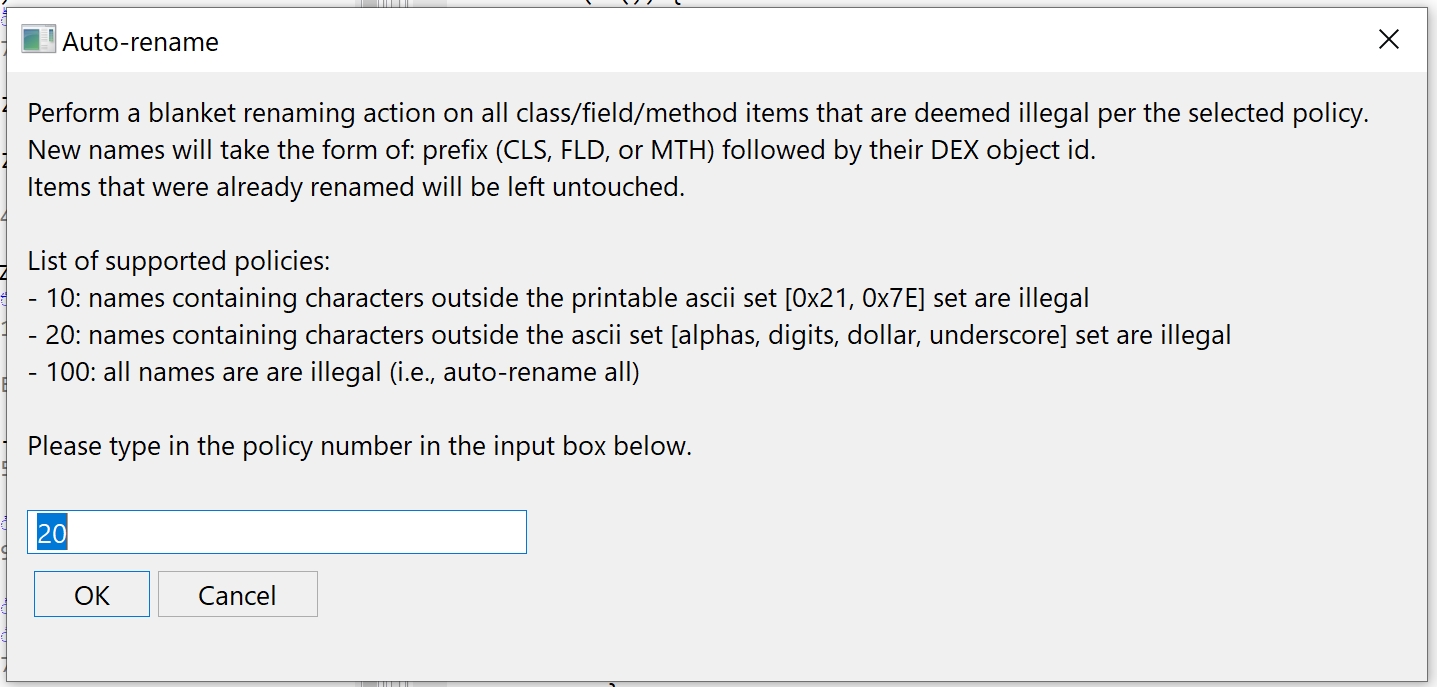Focus the policy number input box
This screenshot has width=1437, height=687.
coord(277,532)
